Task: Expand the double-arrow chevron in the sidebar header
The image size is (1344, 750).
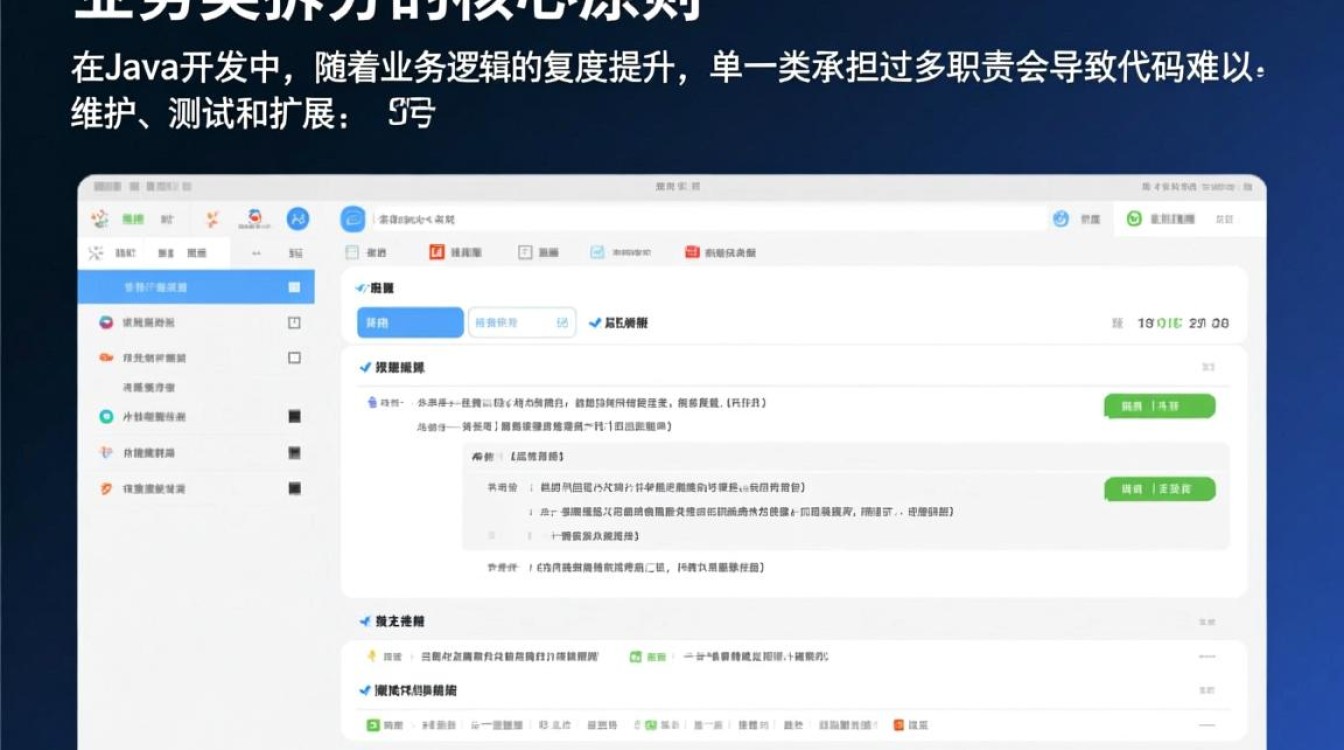Action: (256, 253)
